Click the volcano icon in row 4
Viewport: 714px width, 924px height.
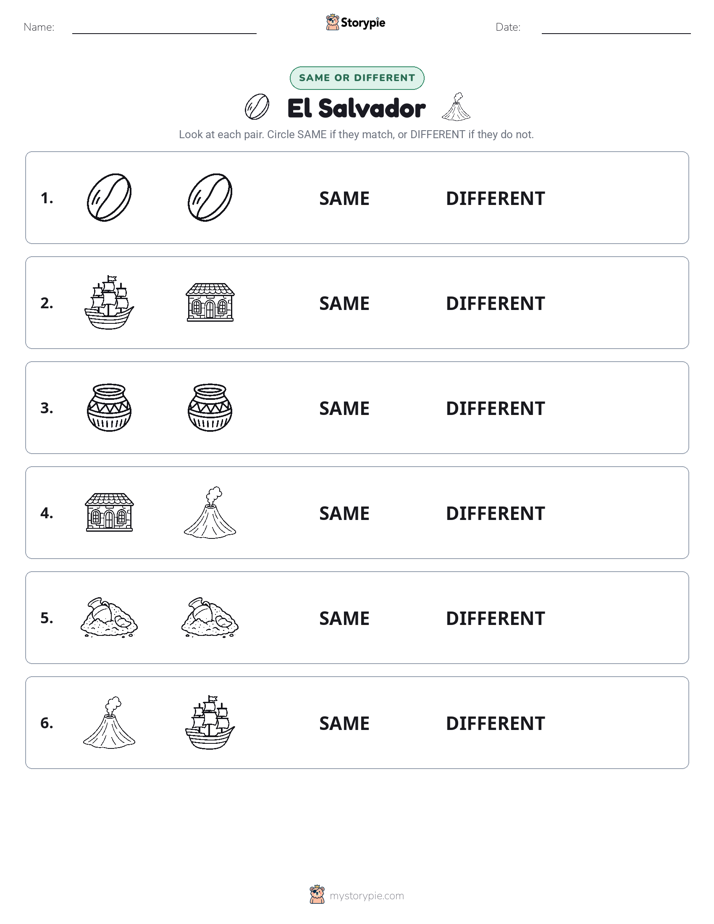click(210, 513)
